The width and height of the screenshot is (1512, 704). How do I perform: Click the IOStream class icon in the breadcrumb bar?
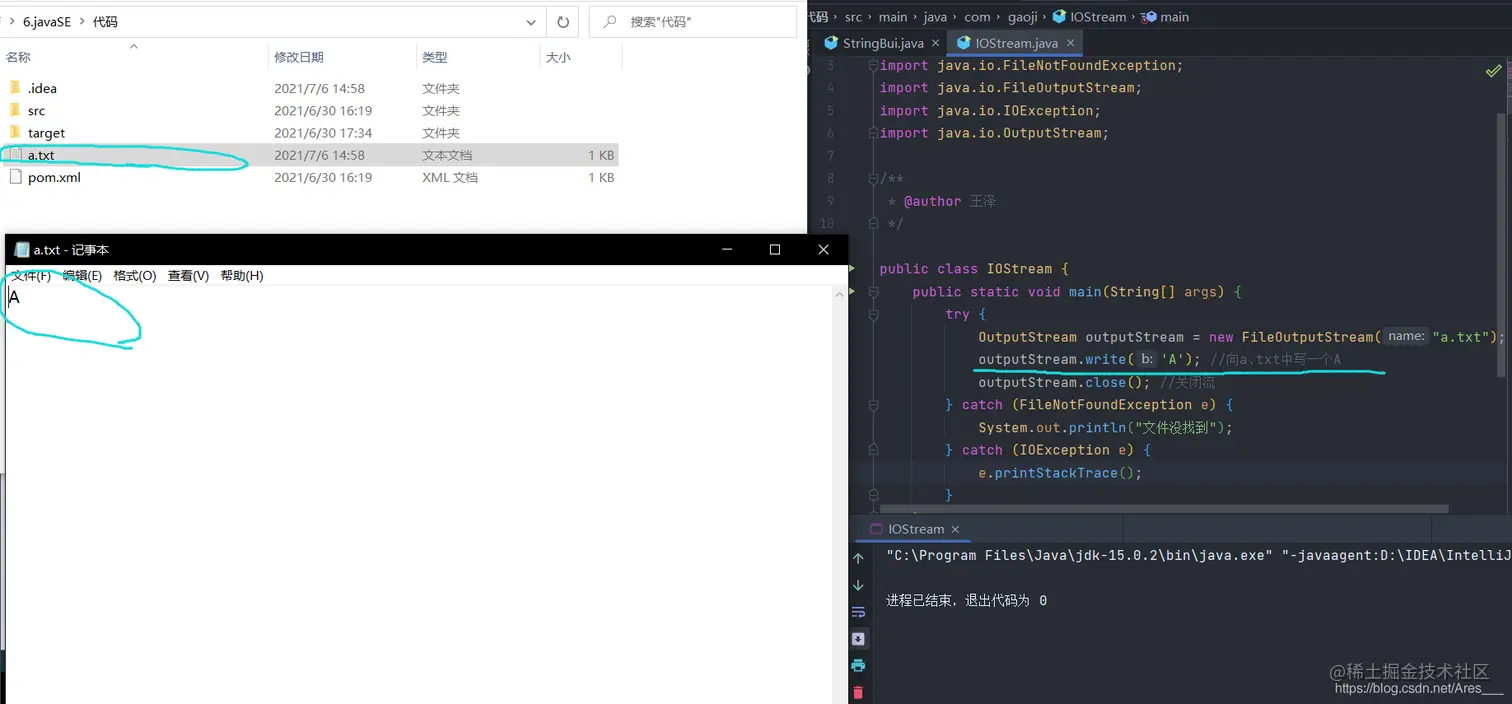pos(1059,17)
